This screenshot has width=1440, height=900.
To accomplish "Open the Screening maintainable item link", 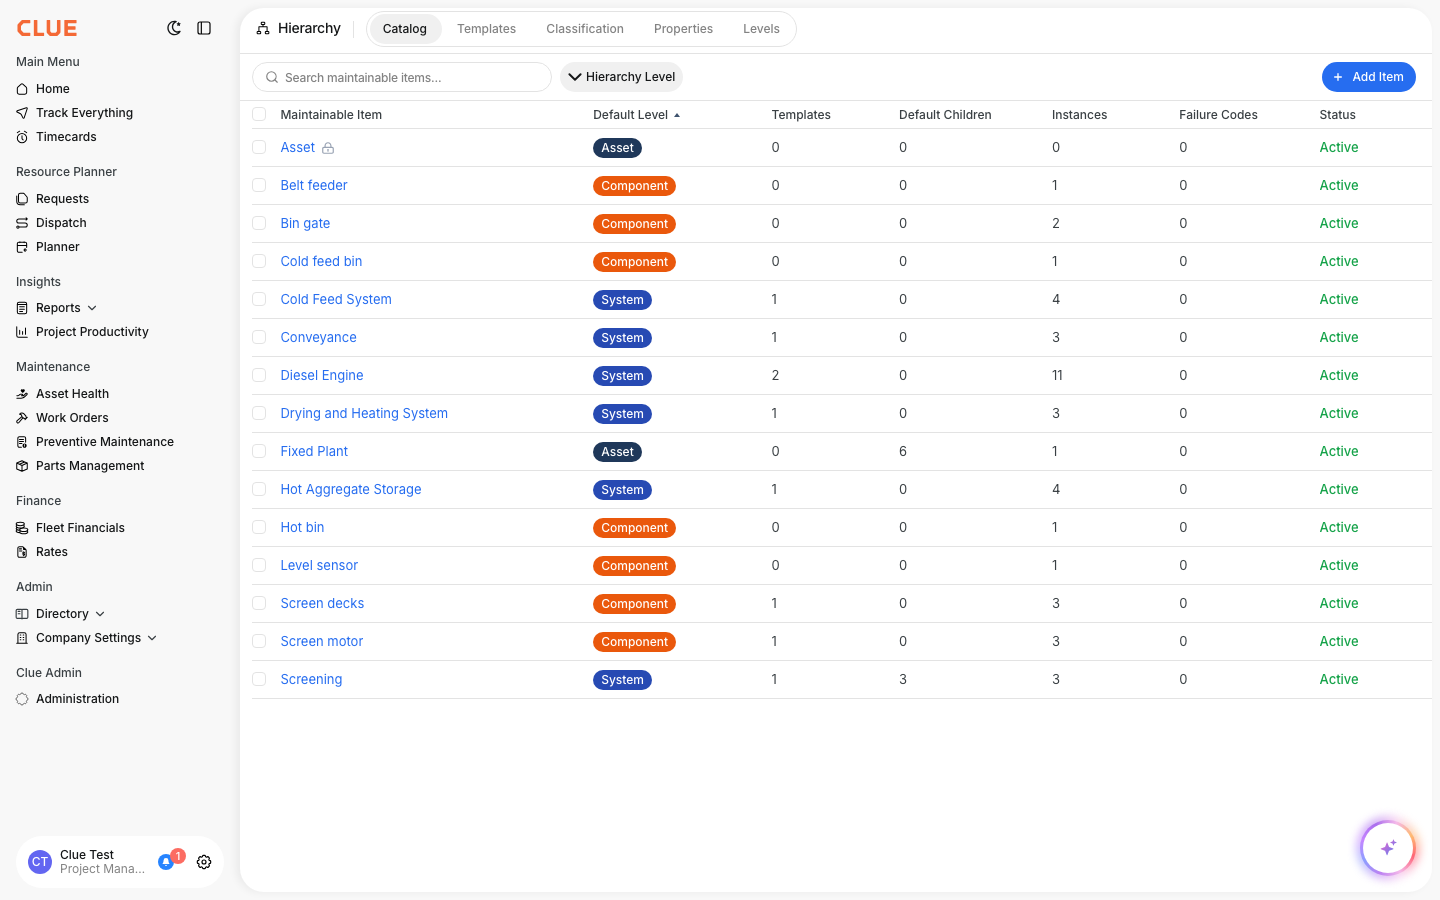I will [x=311, y=679].
